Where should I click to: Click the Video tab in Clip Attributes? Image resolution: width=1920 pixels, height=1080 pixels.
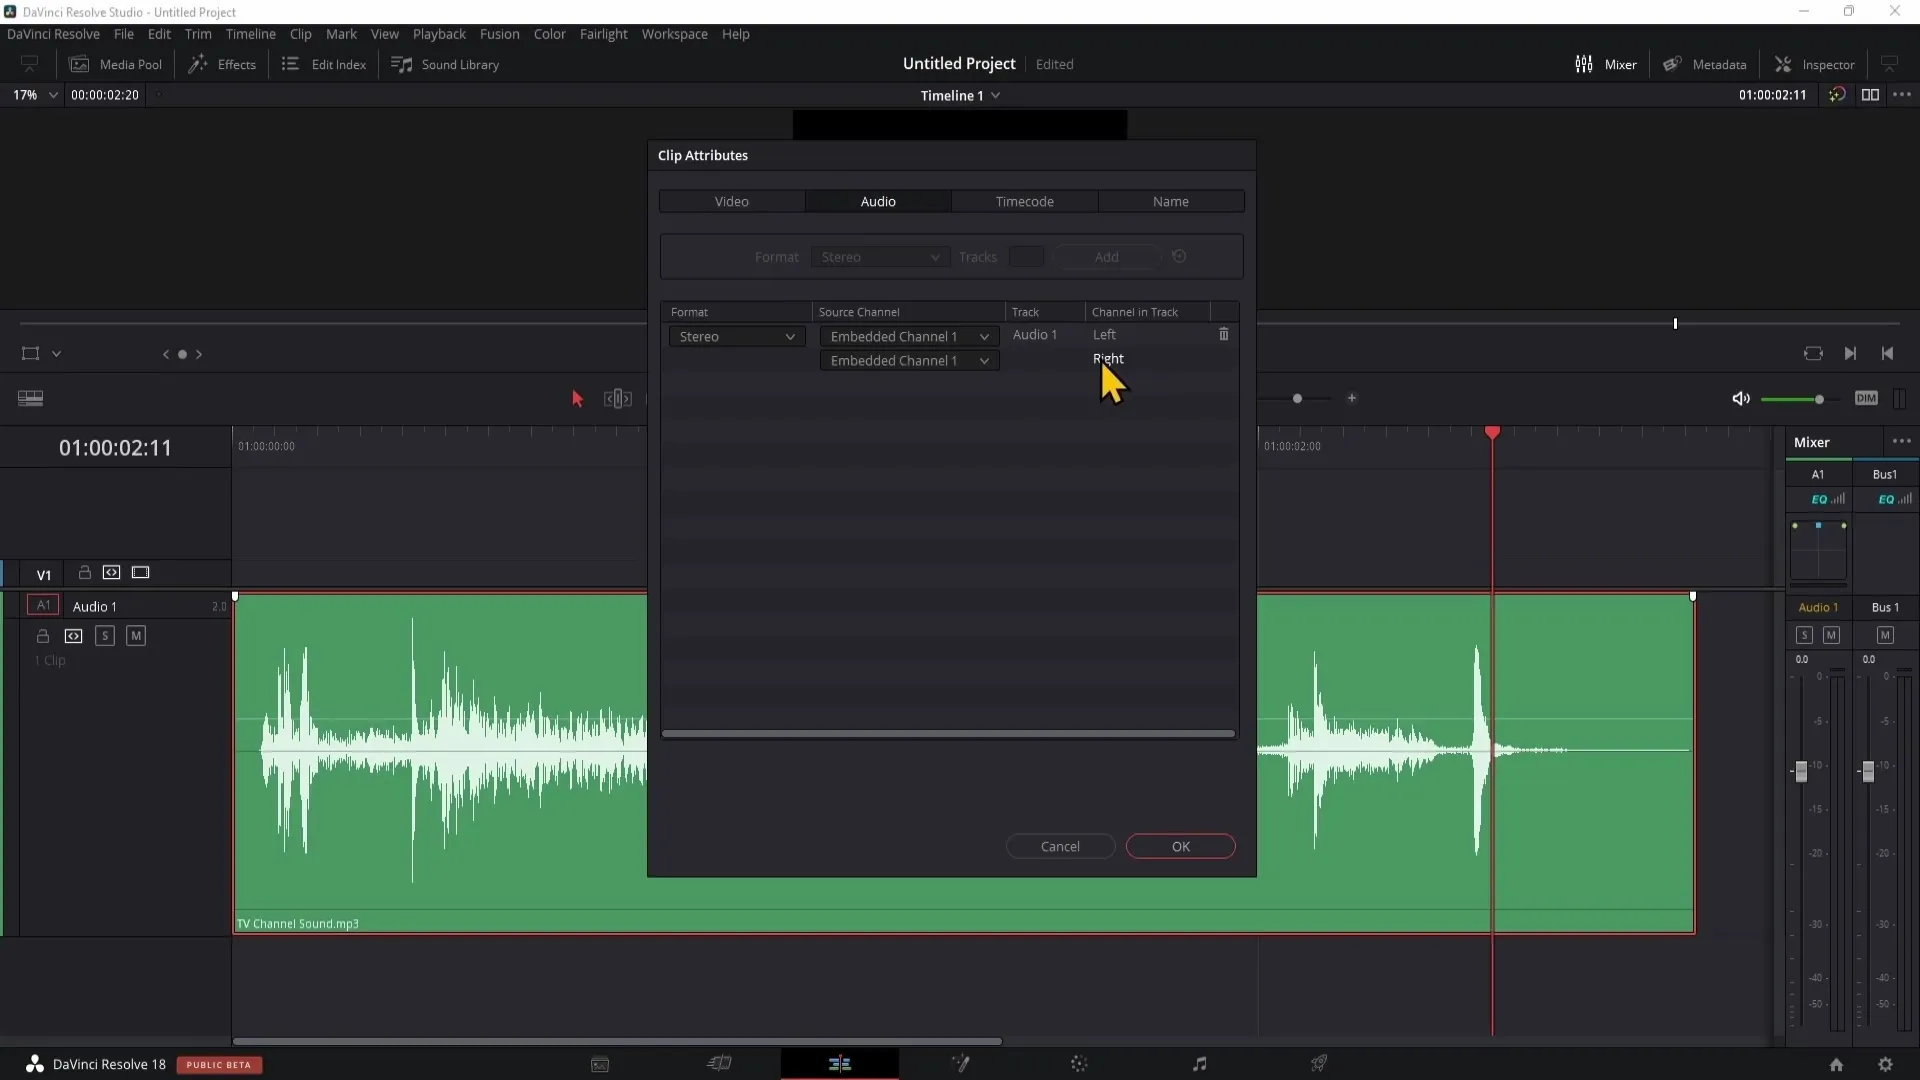pyautogui.click(x=732, y=202)
